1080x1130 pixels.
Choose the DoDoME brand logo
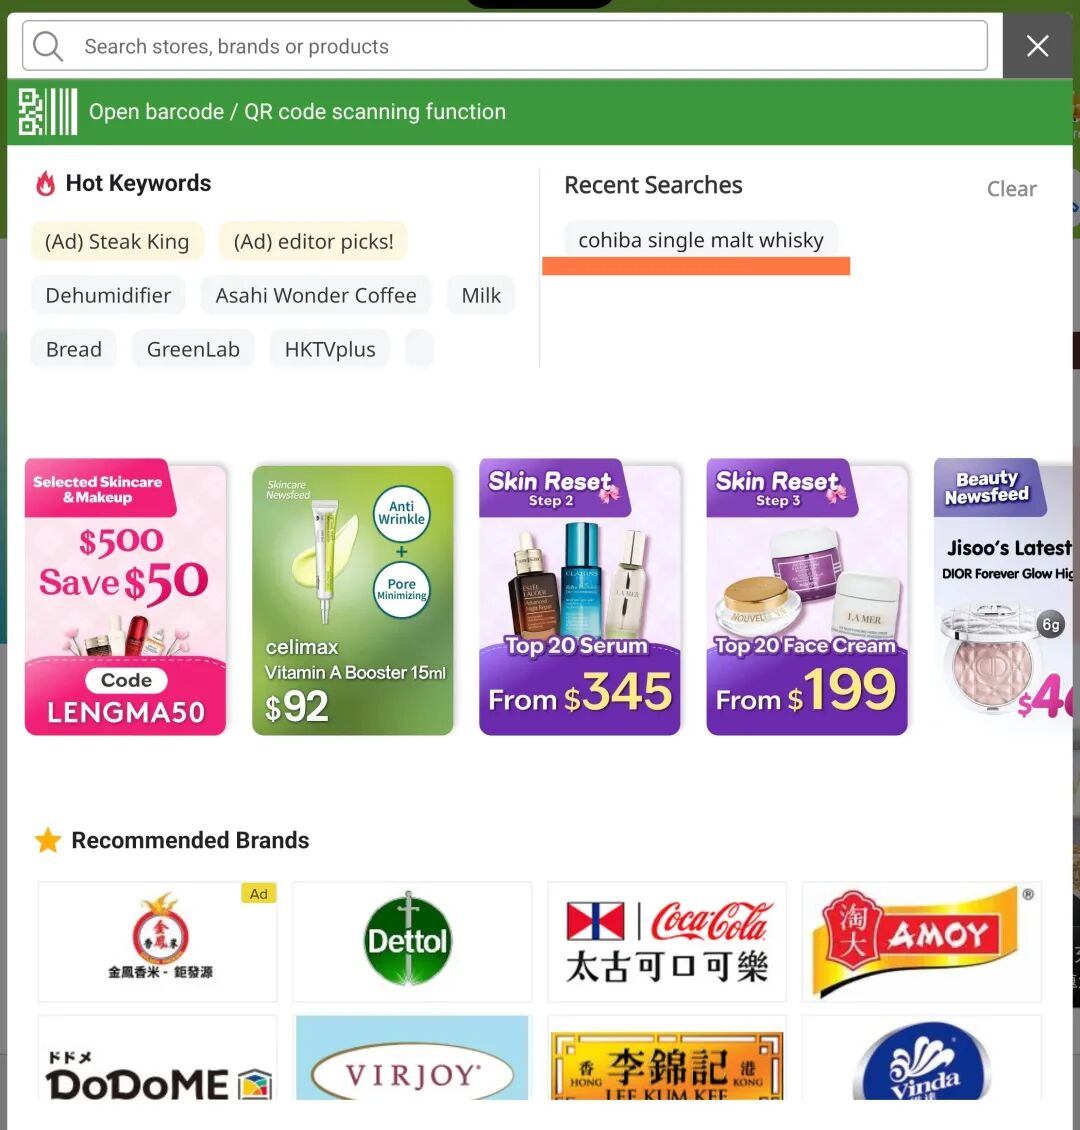157,1057
